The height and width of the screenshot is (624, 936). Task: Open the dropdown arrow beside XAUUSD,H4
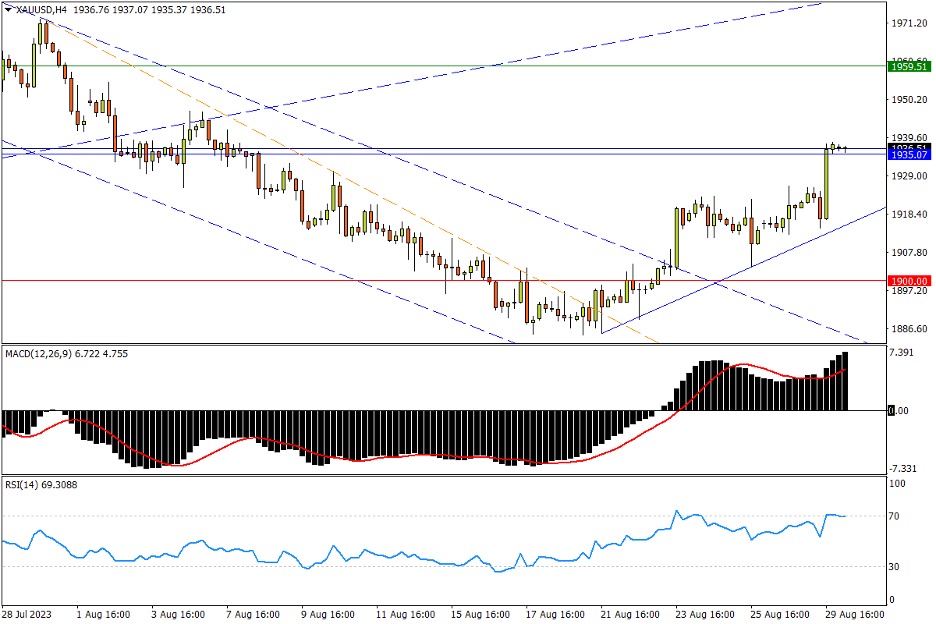[9, 9]
